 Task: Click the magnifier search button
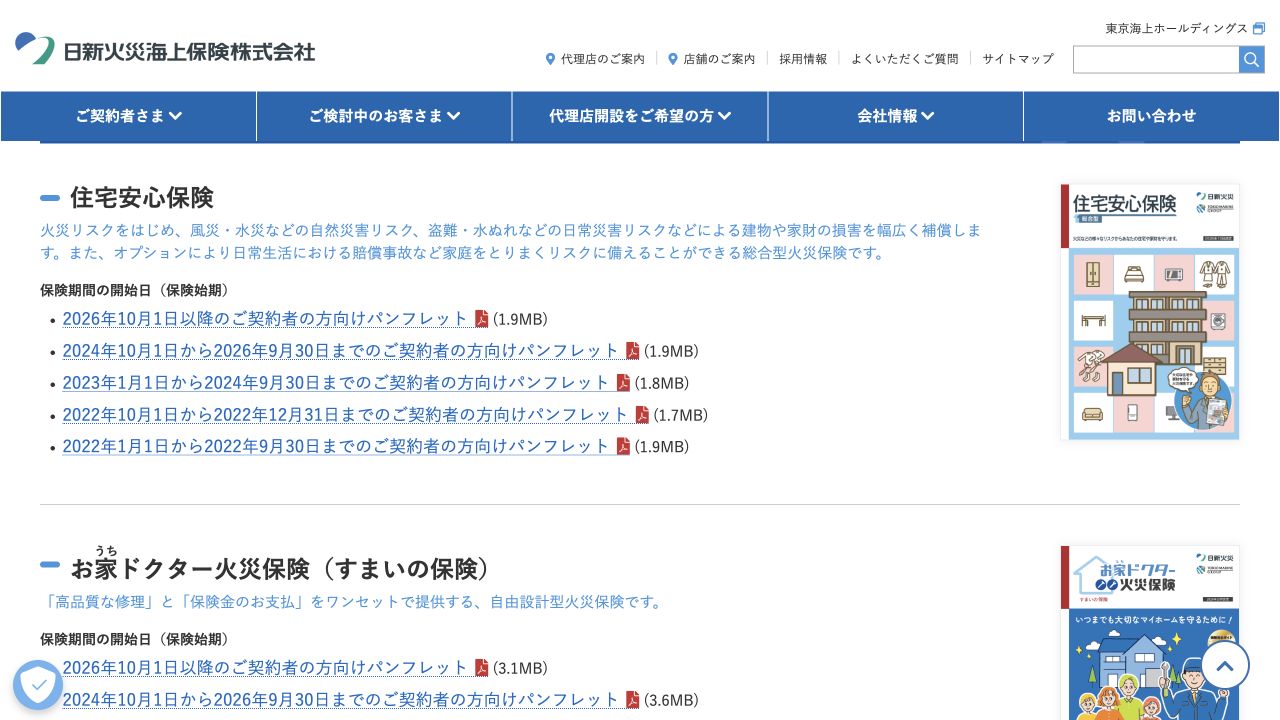point(1252,59)
